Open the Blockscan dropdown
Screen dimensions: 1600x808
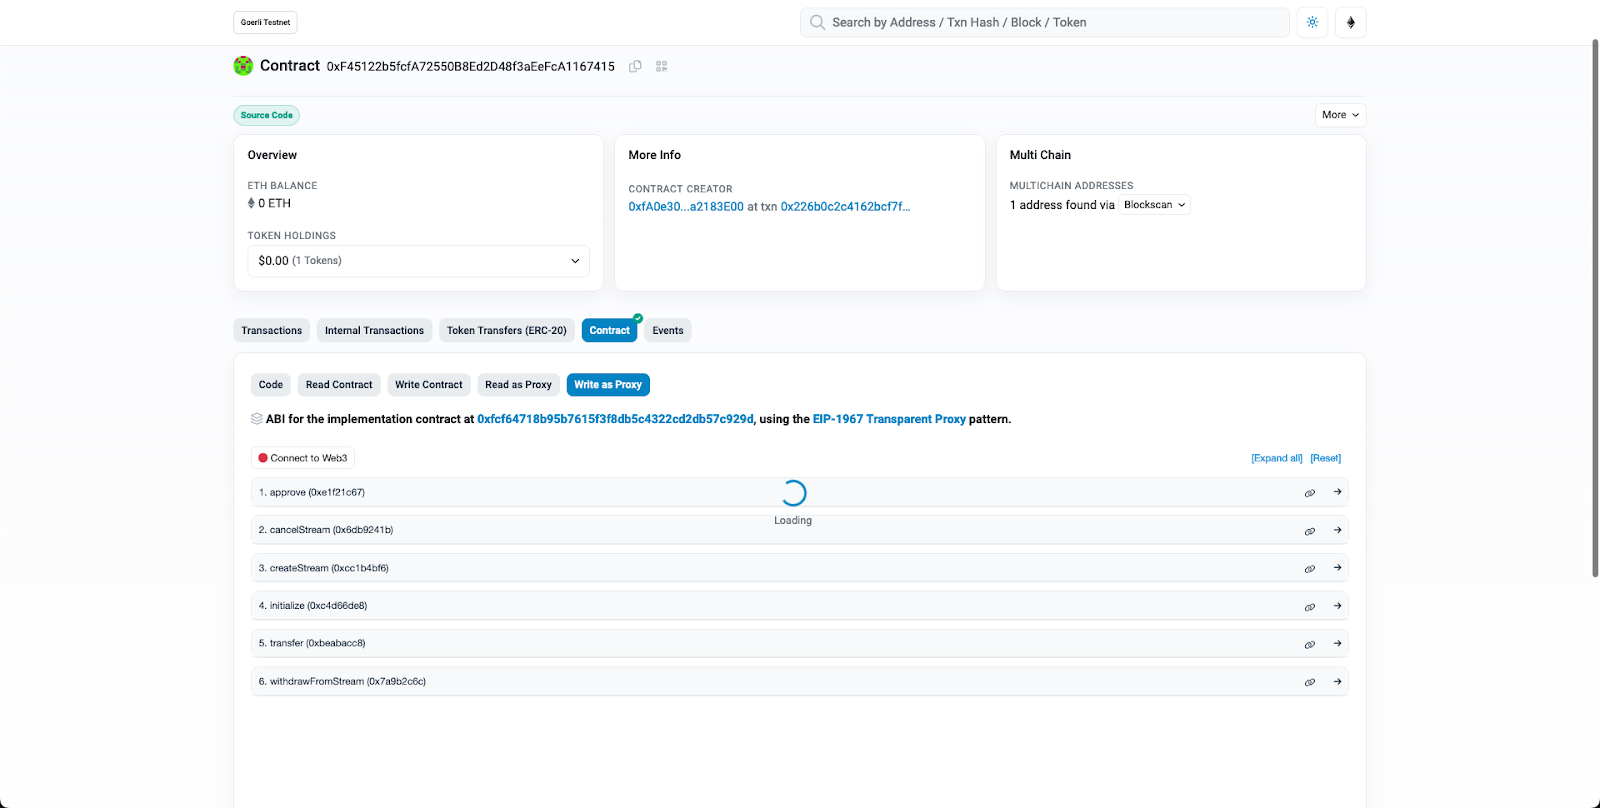tap(1154, 205)
